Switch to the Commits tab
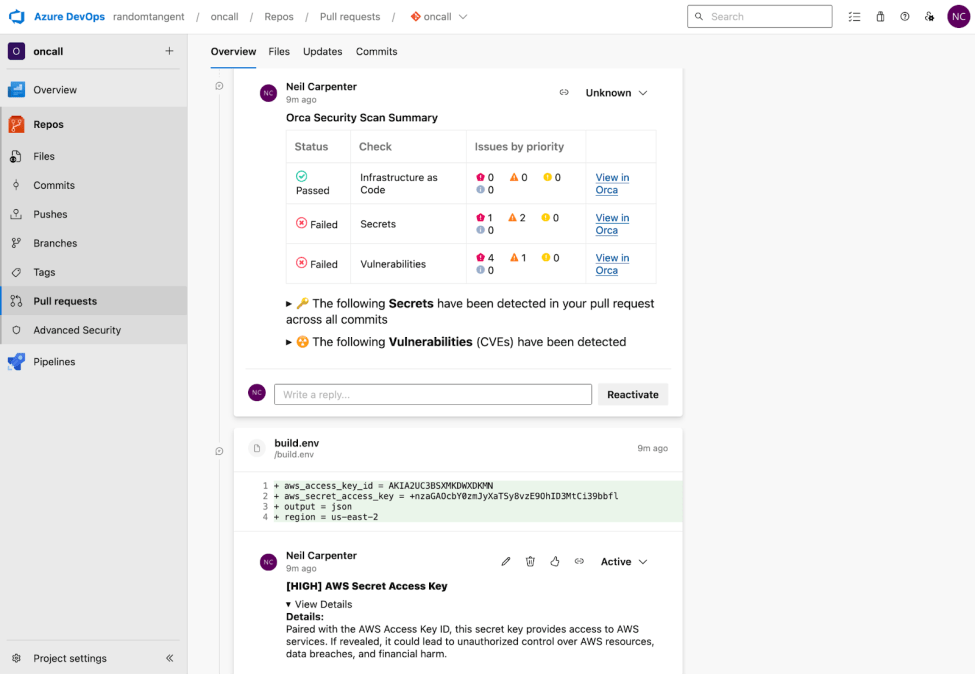 [376, 52]
